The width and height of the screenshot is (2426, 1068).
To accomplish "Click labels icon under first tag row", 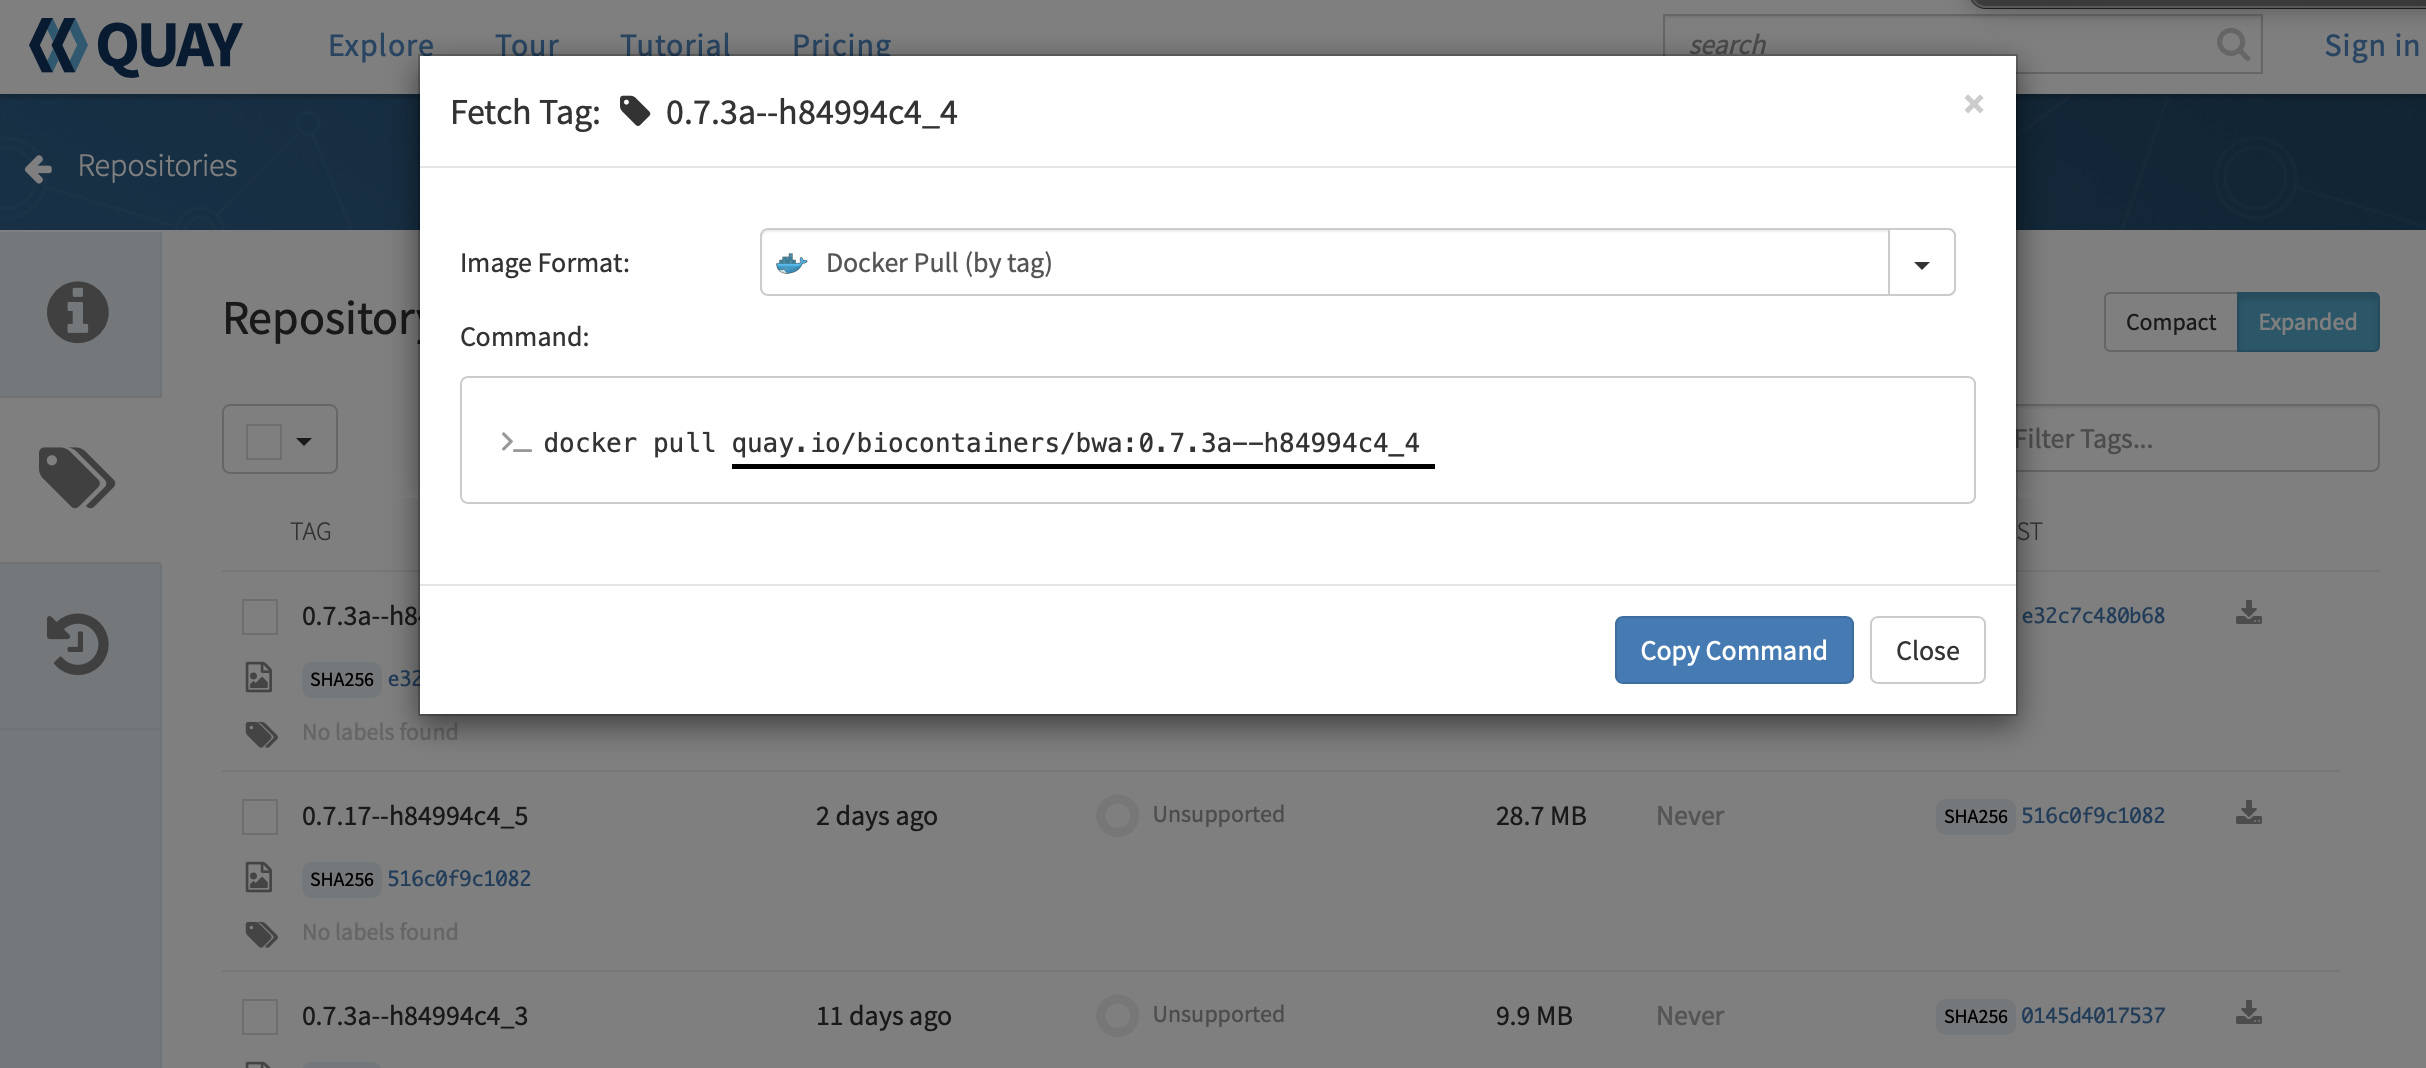I will click(x=261, y=733).
